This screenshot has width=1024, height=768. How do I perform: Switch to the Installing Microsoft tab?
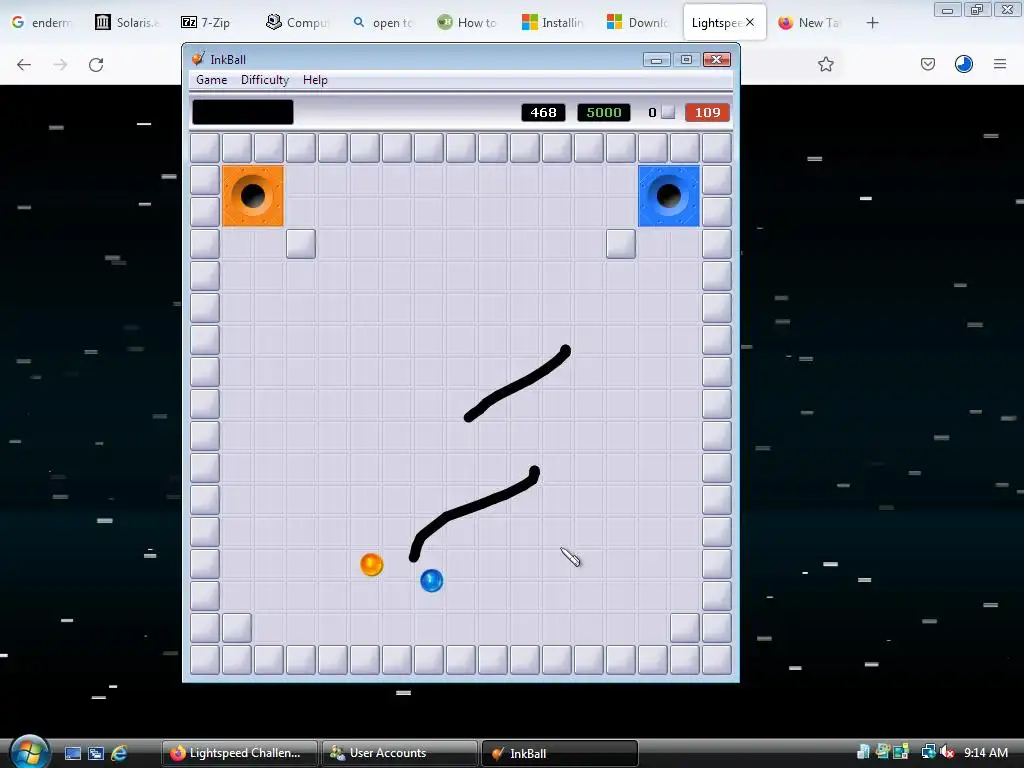point(552,23)
